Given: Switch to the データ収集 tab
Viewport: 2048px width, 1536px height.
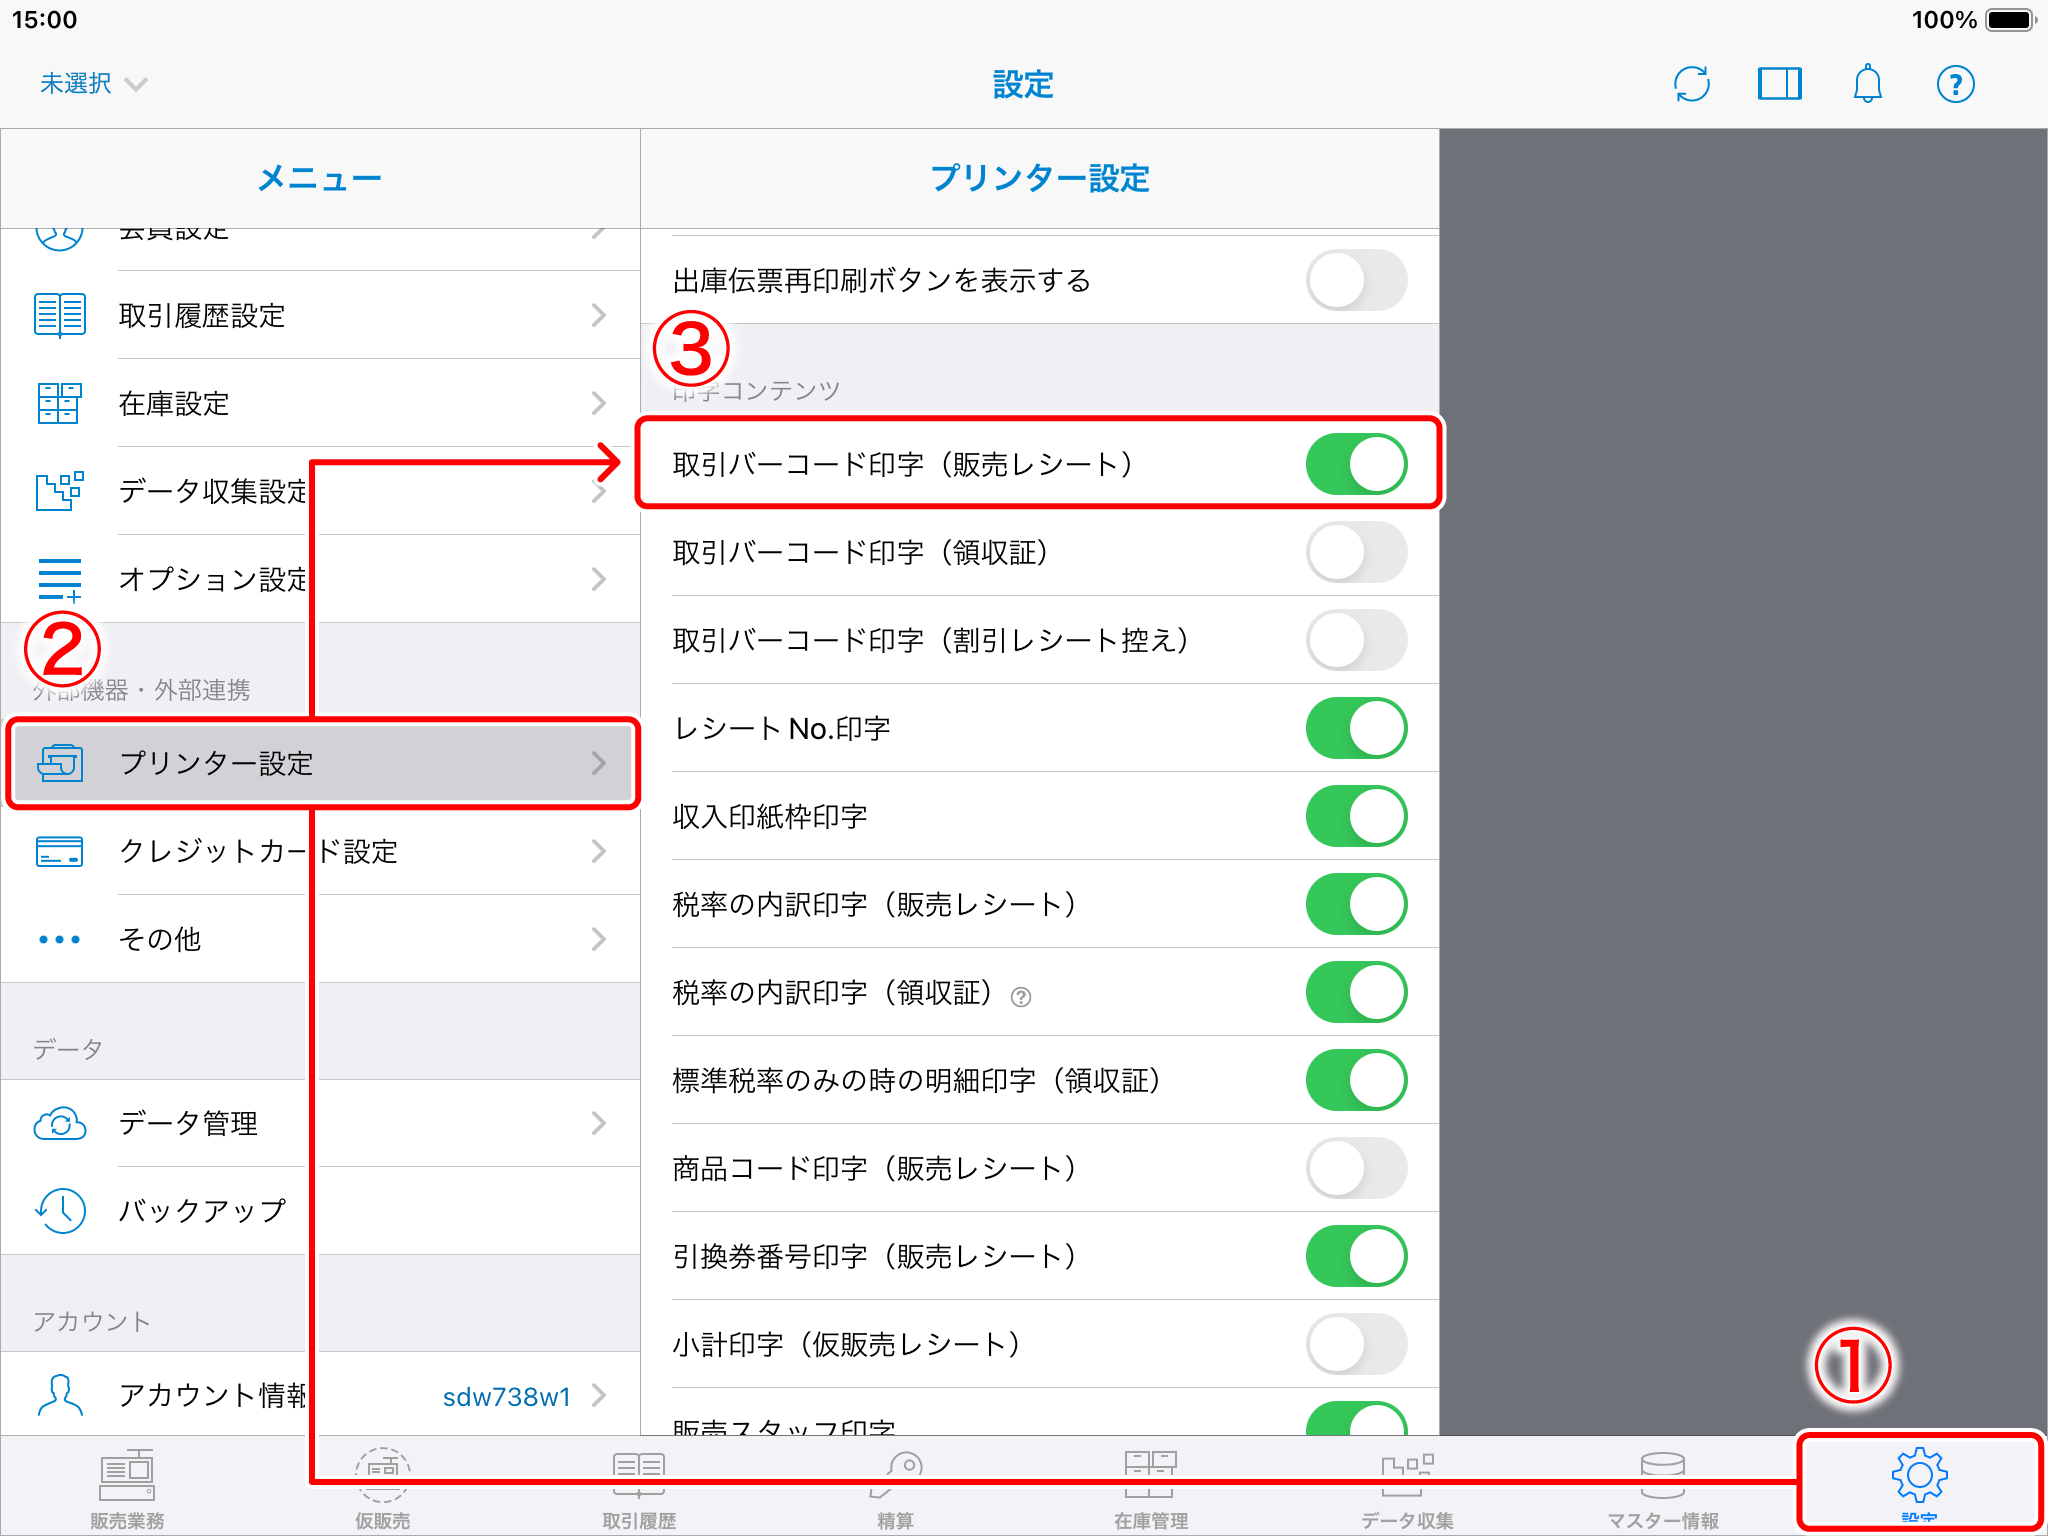Looking at the screenshot, I should (1407, 1490).
